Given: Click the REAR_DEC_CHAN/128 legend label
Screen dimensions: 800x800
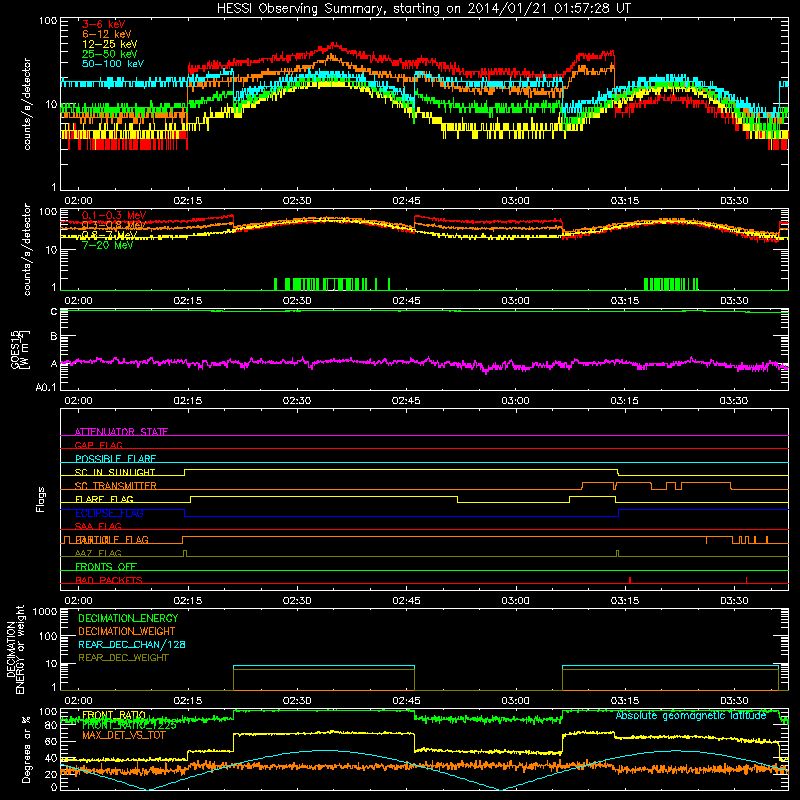Looking at the screenshot, I should pyautogui.click(x=132, y=645).
